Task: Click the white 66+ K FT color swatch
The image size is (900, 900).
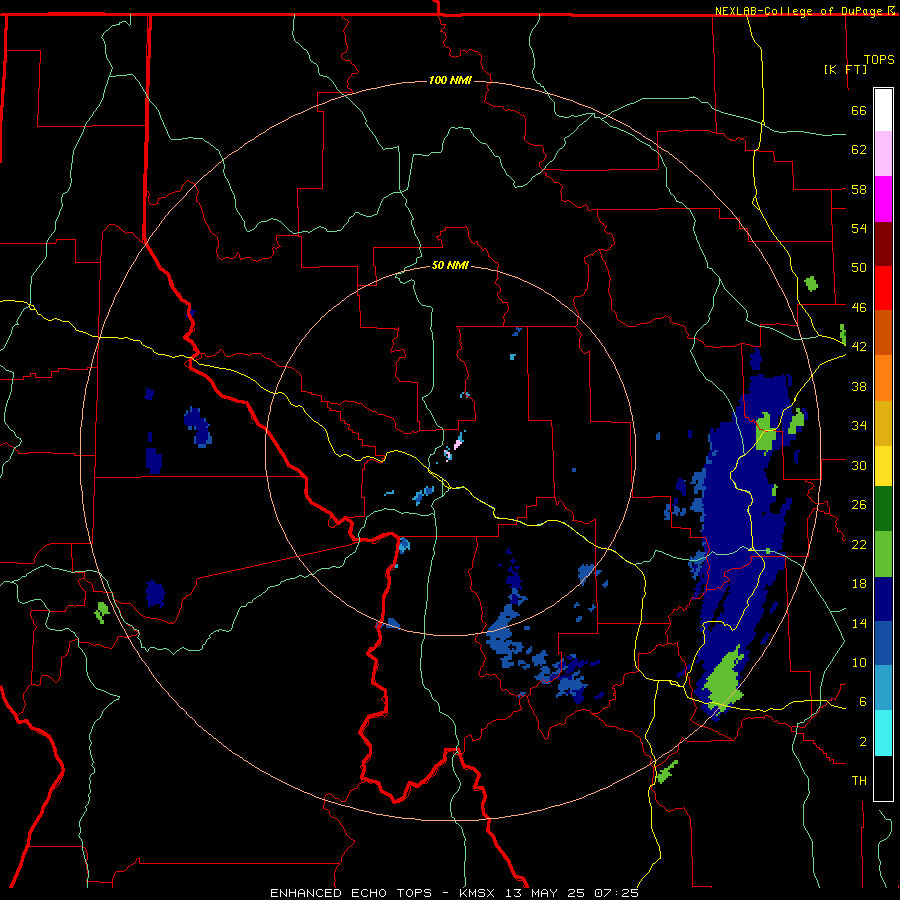Action: 883,110
